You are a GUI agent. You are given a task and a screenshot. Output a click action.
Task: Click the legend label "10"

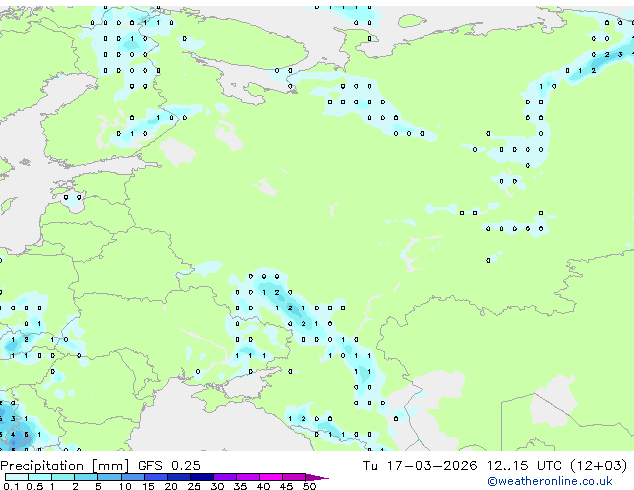point(125,486)
